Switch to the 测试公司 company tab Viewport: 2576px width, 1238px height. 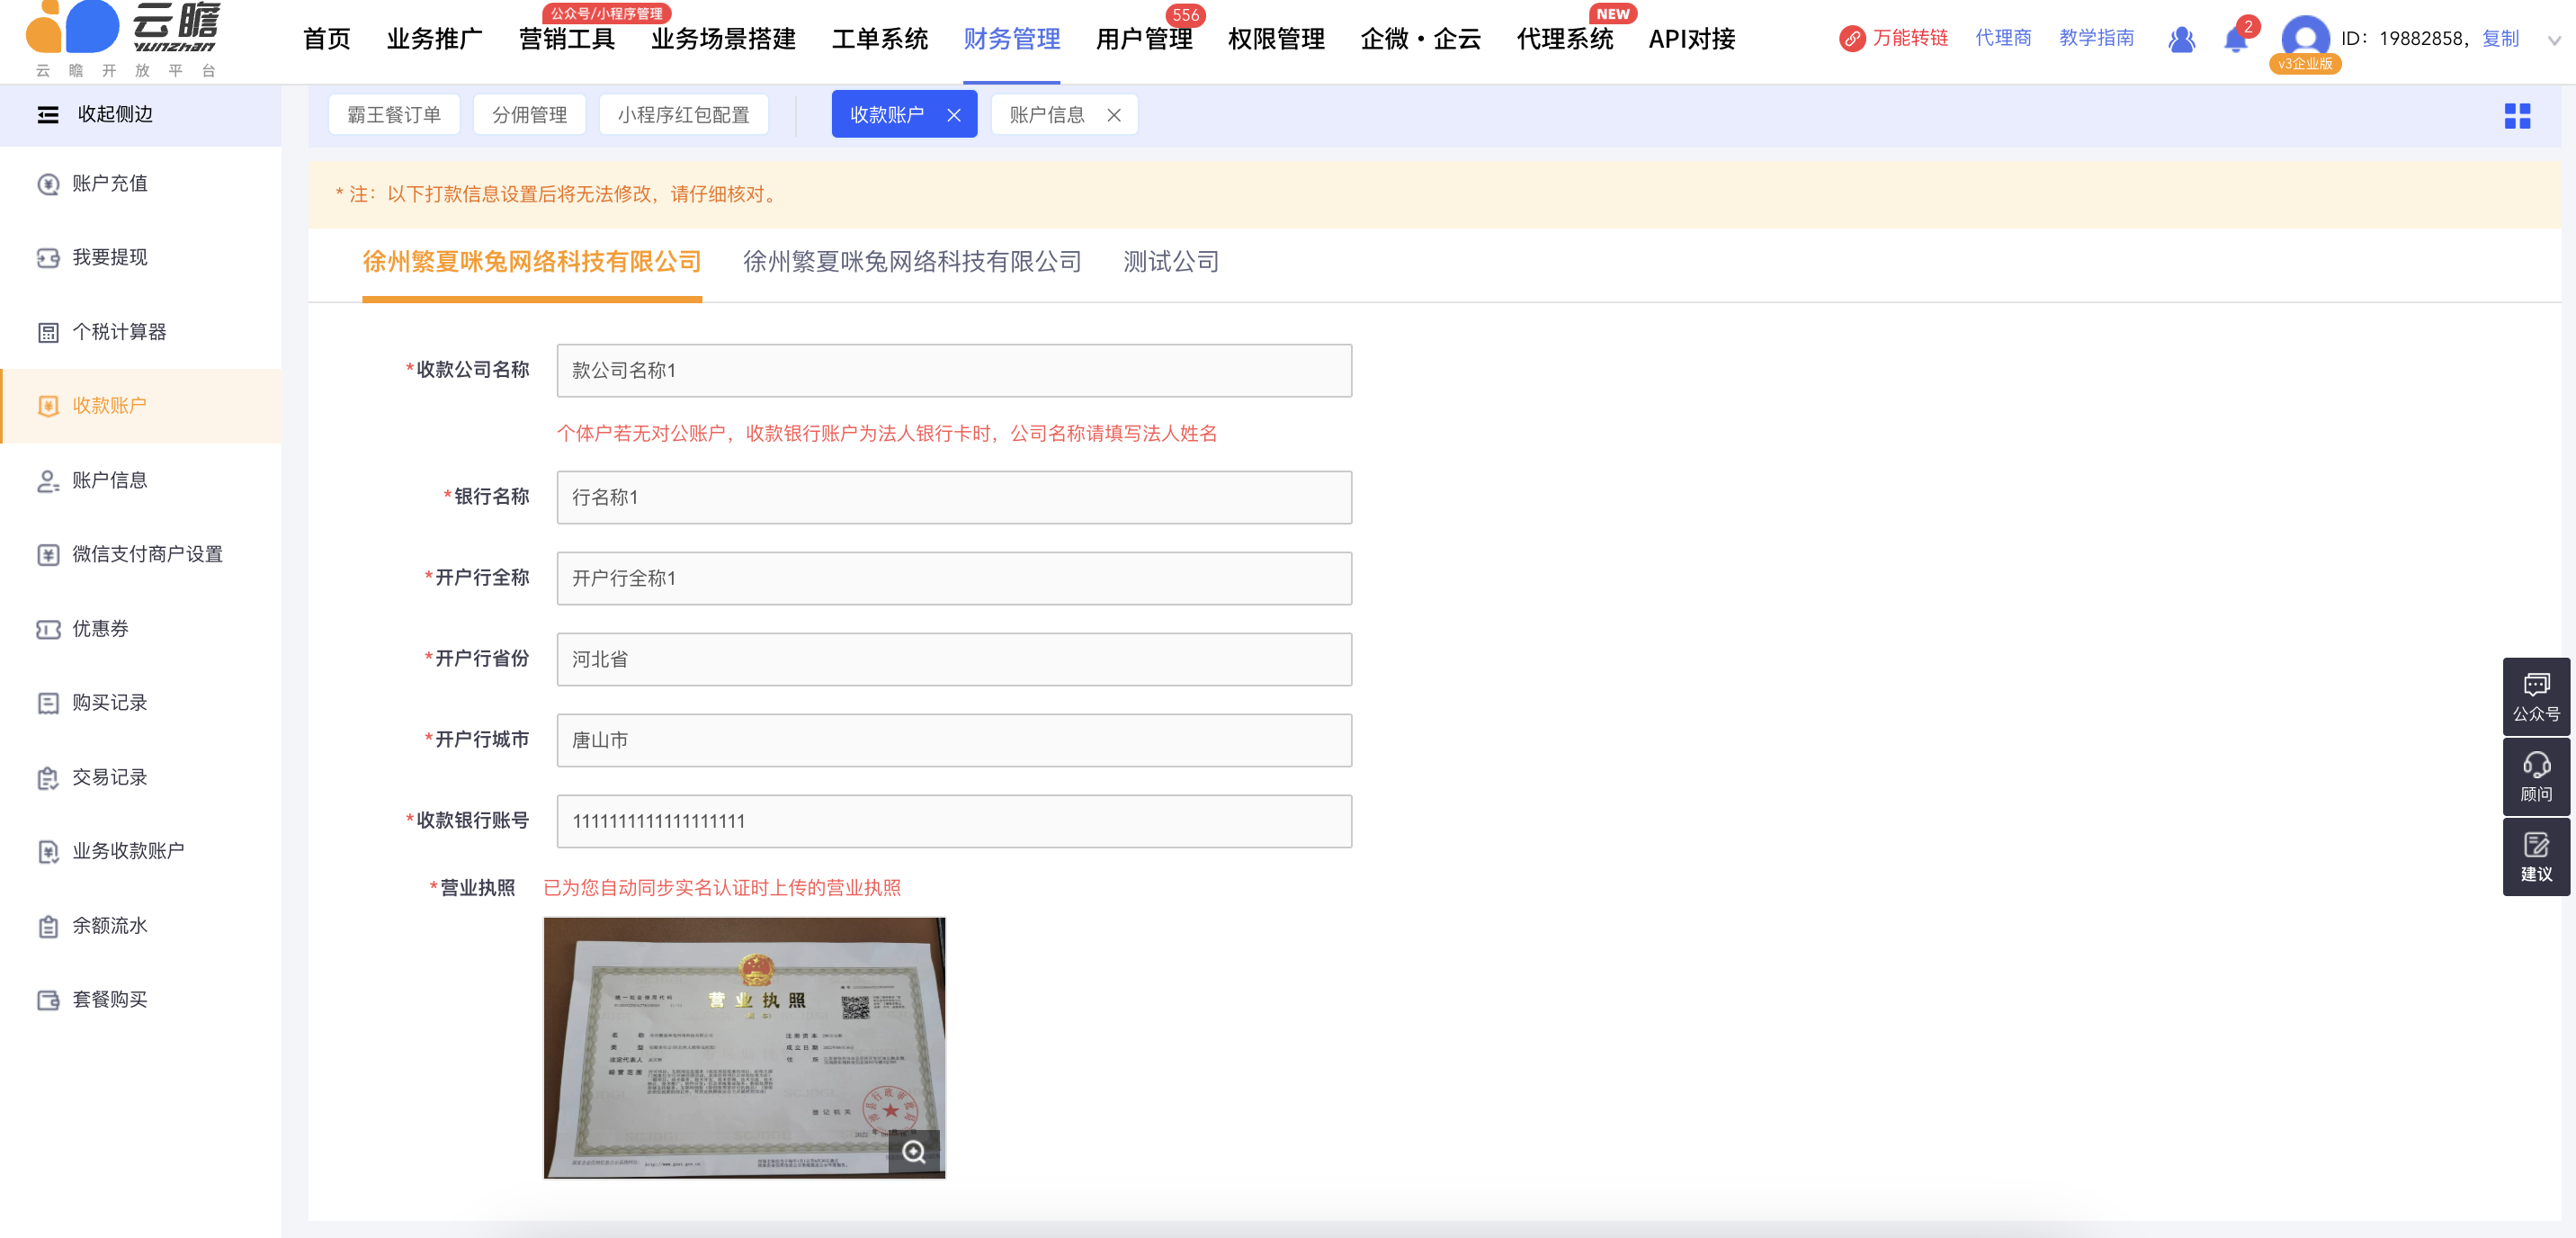1170,262
